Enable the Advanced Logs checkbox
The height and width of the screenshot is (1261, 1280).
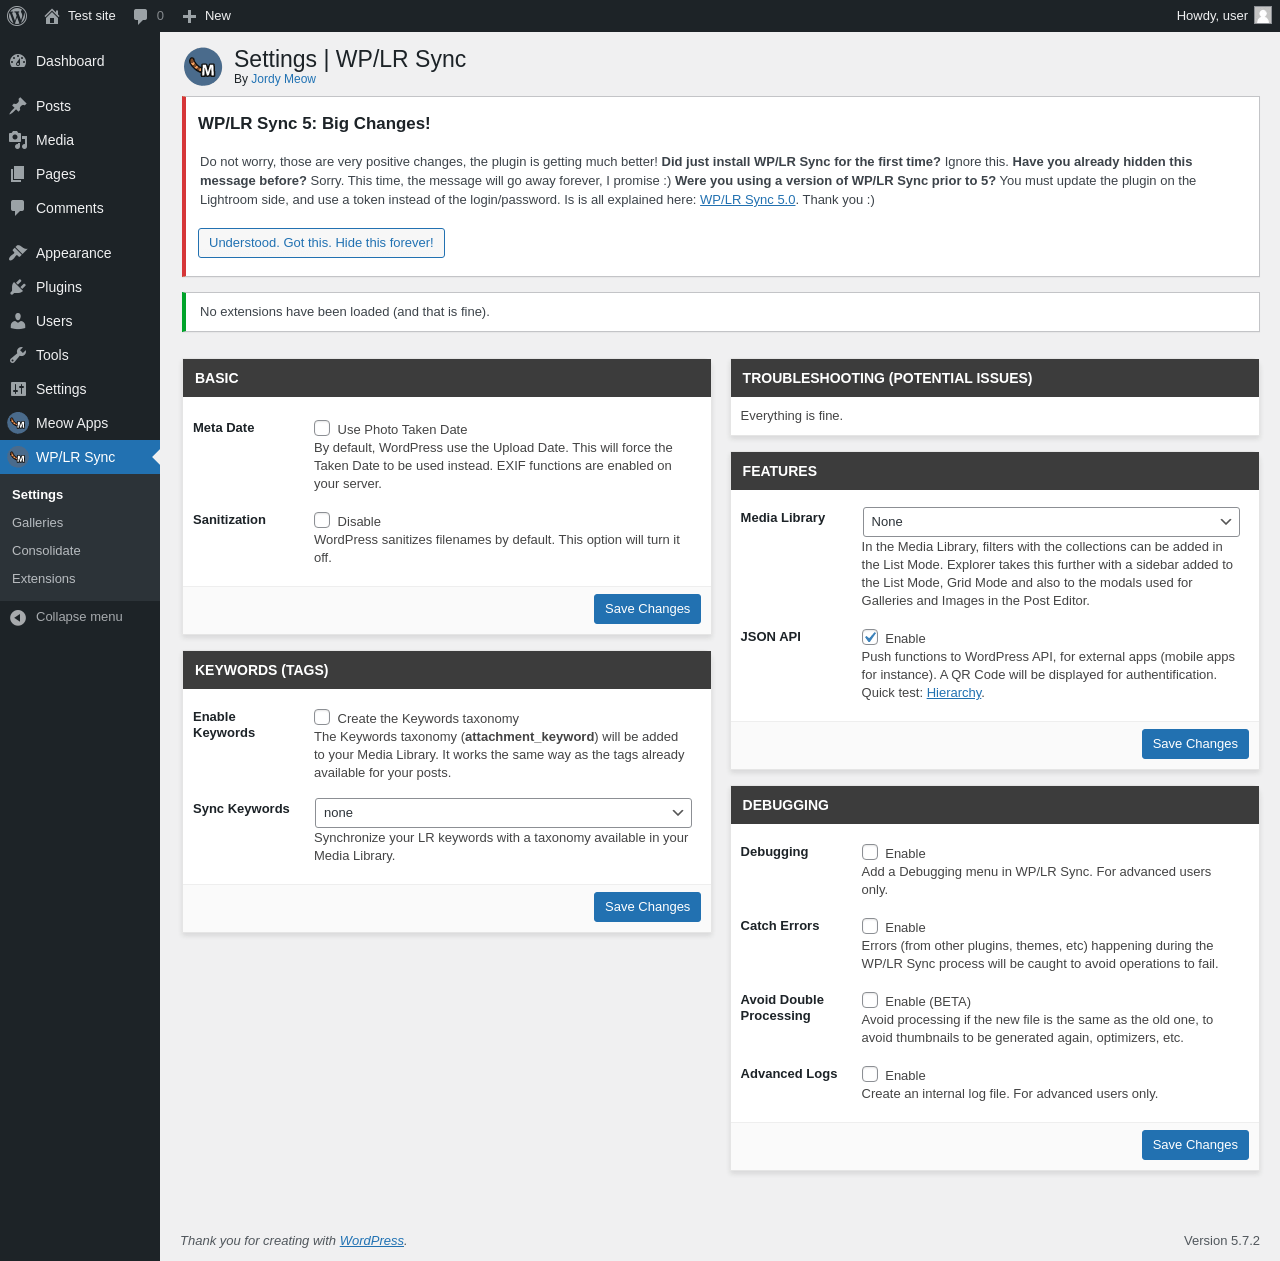(x=870, y=1074)
